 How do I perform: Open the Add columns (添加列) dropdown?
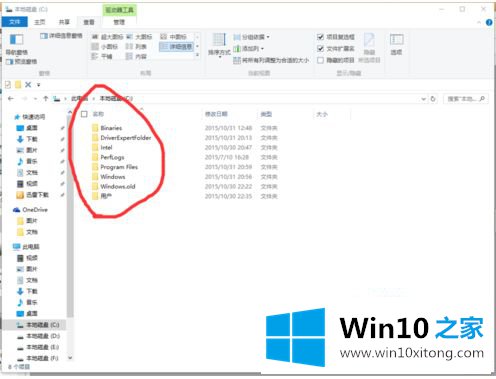[249, 49]
